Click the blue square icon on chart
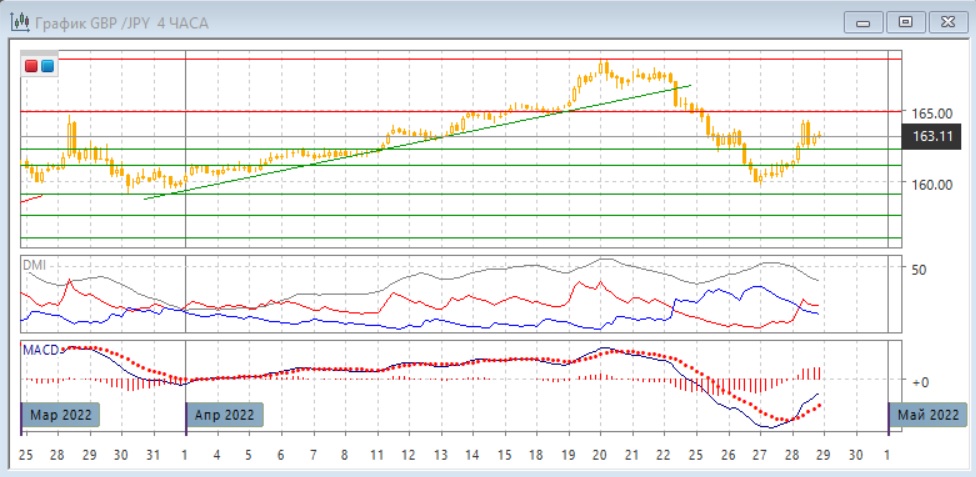The height and width of the screenshot is (477, 976). coord(47,66)
